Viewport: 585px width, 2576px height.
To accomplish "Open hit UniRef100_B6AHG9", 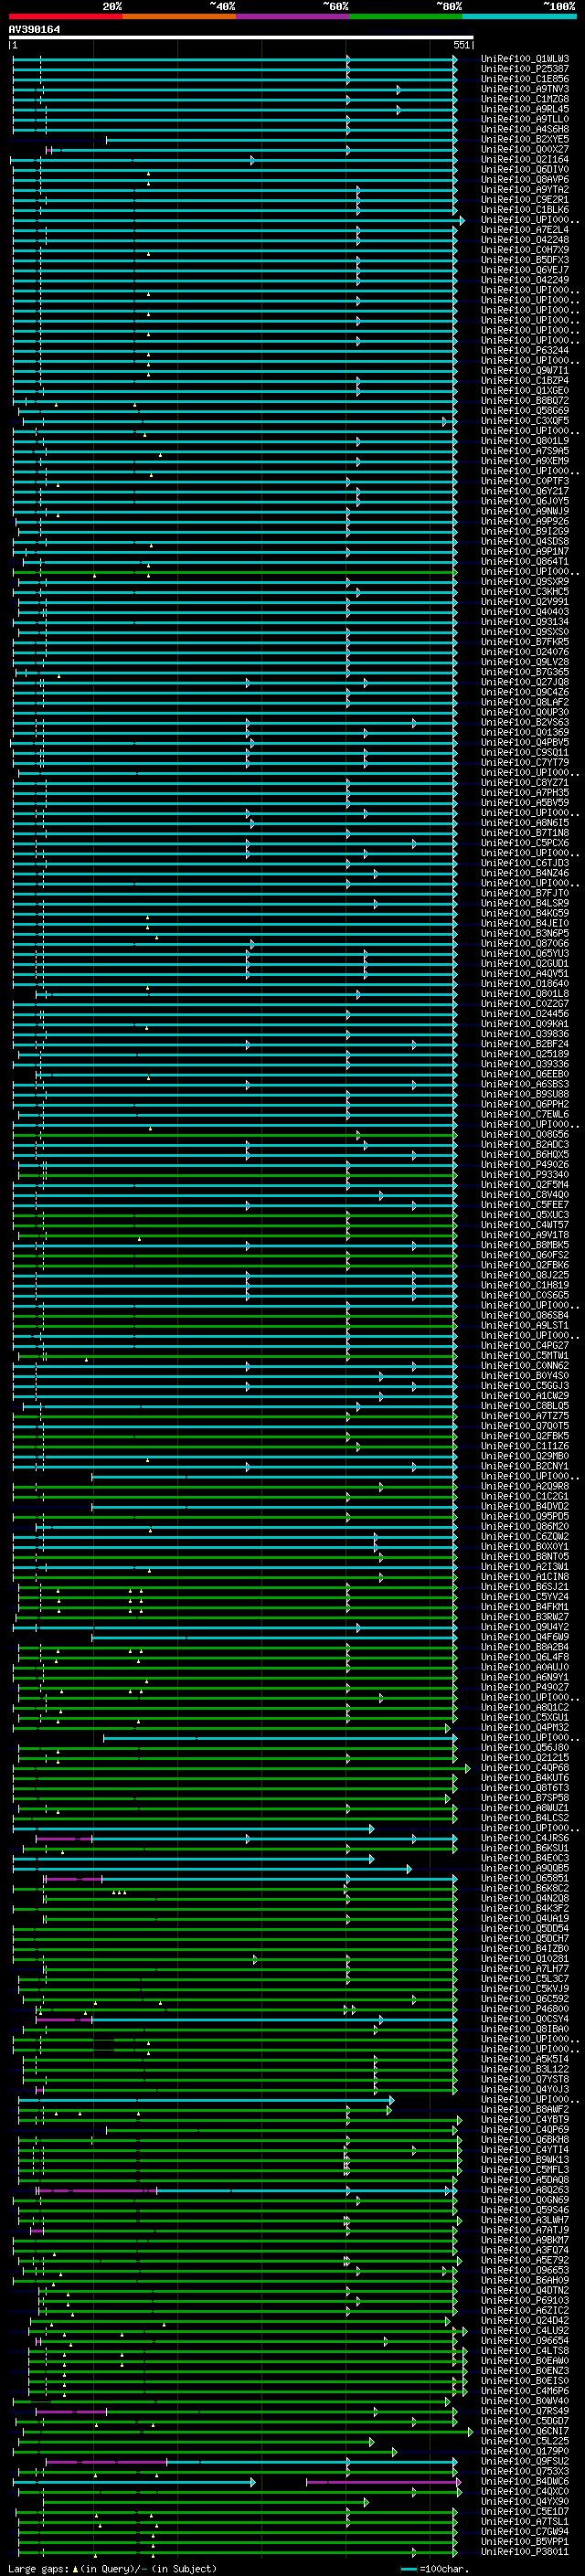I will (x=525, y=2279).
